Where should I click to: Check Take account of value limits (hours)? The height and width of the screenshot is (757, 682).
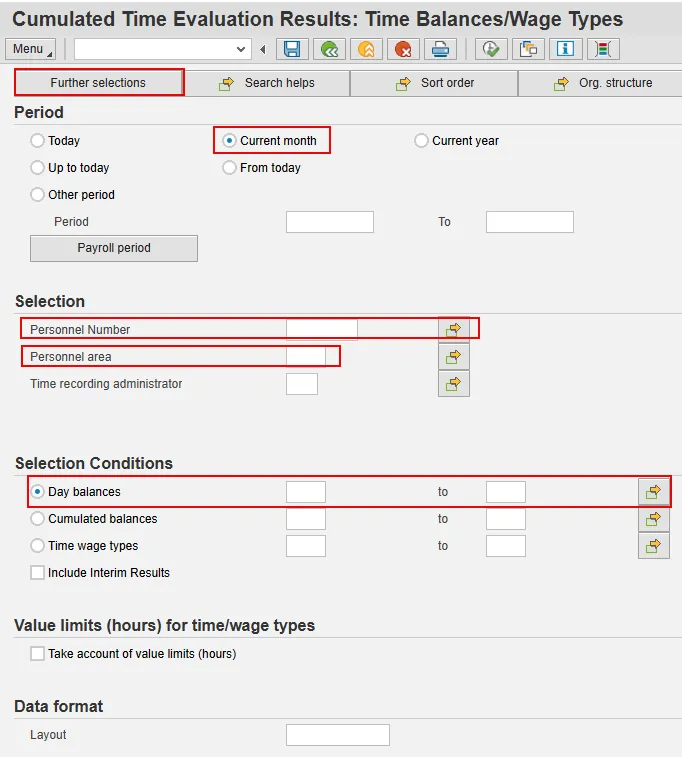pyautogui.click(x=37, y=654)
